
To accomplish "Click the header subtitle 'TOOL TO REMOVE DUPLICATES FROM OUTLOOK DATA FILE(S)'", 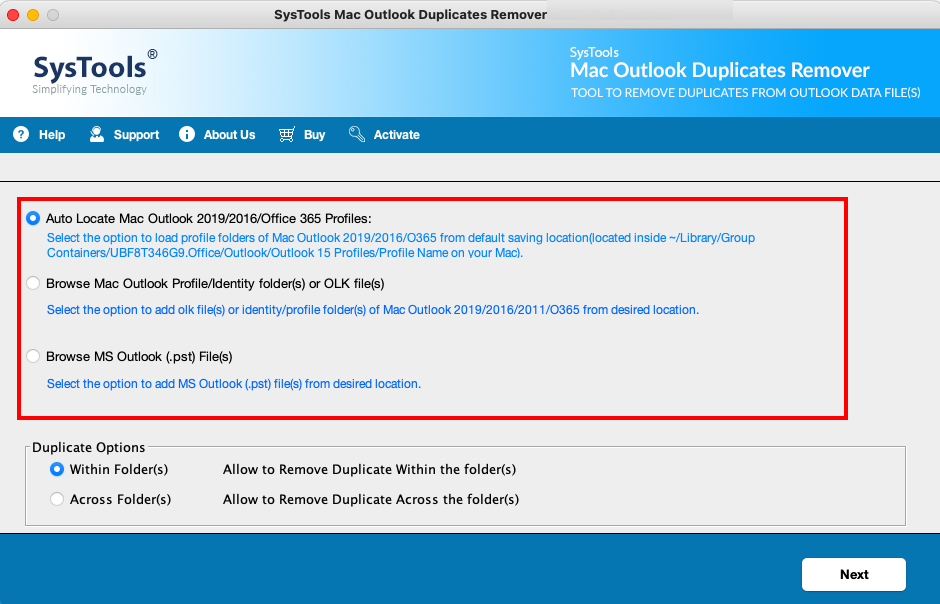I will tap(745, 93).
